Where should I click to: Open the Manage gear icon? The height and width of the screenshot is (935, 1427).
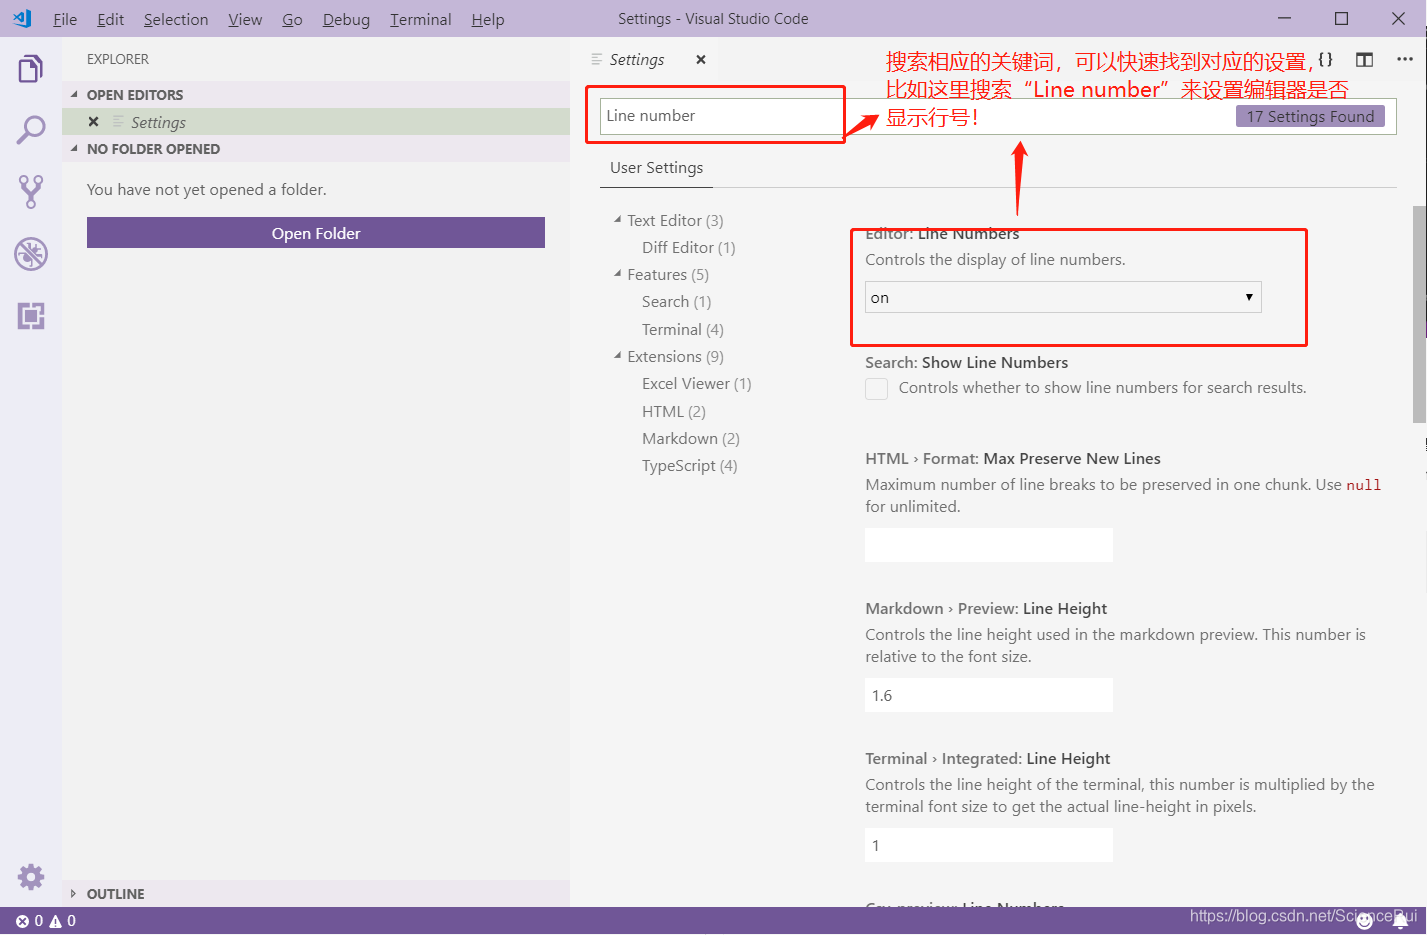pos(31,877)
